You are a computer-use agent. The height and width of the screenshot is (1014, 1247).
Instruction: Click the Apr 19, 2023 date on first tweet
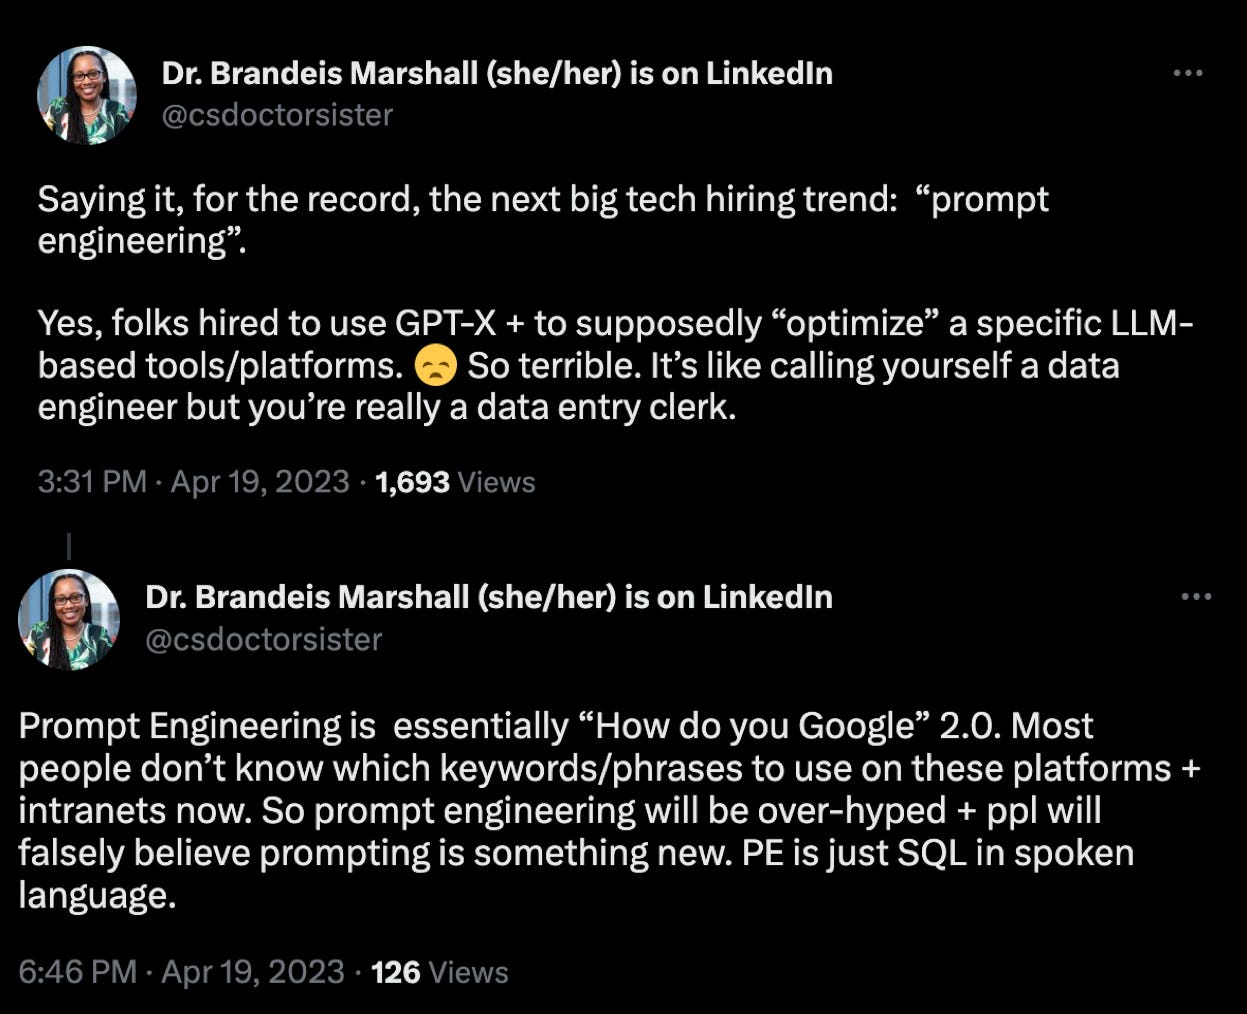(260, 482)
